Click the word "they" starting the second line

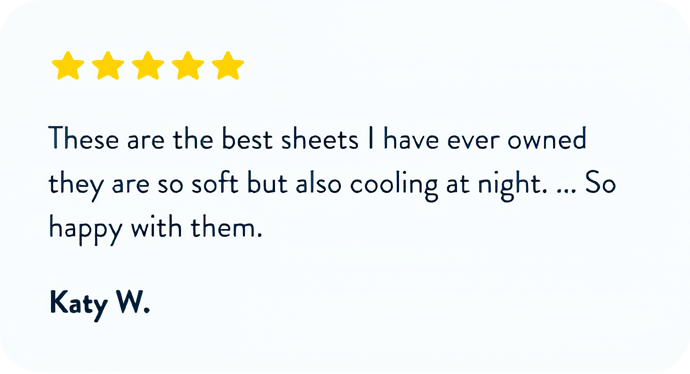tap(76, 185)
